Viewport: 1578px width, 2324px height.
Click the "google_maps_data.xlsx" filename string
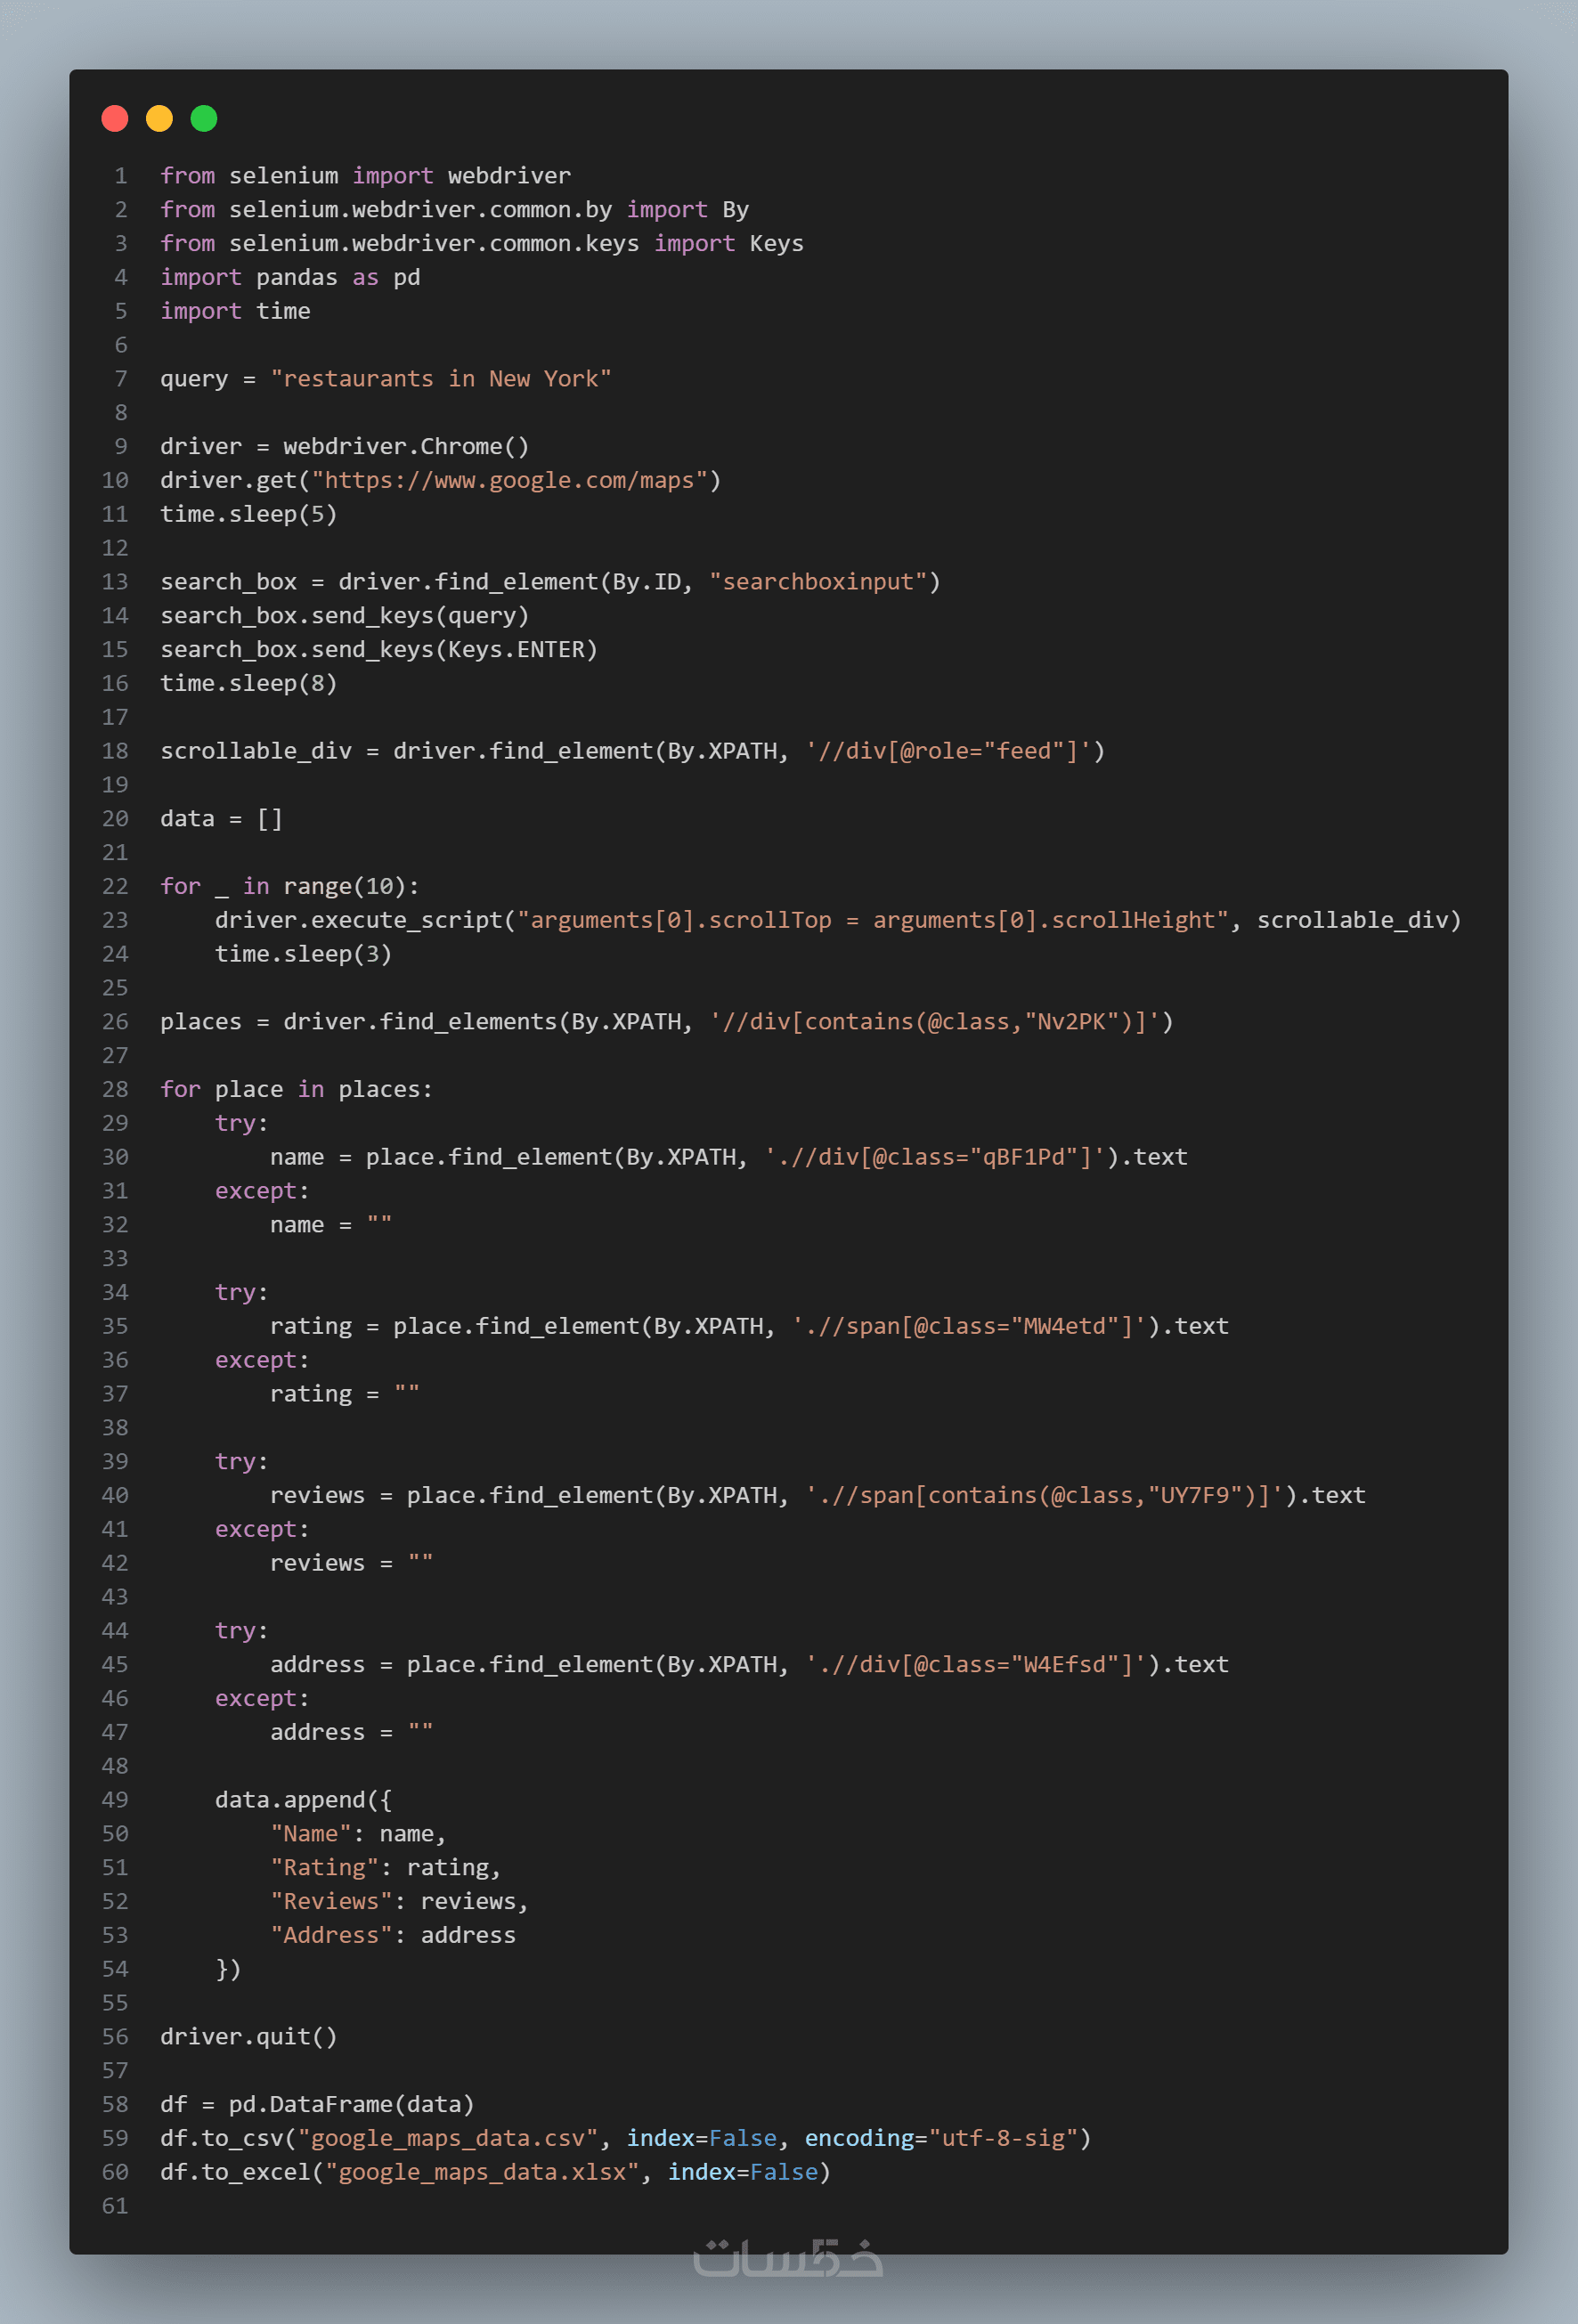tap(482, 2172)
